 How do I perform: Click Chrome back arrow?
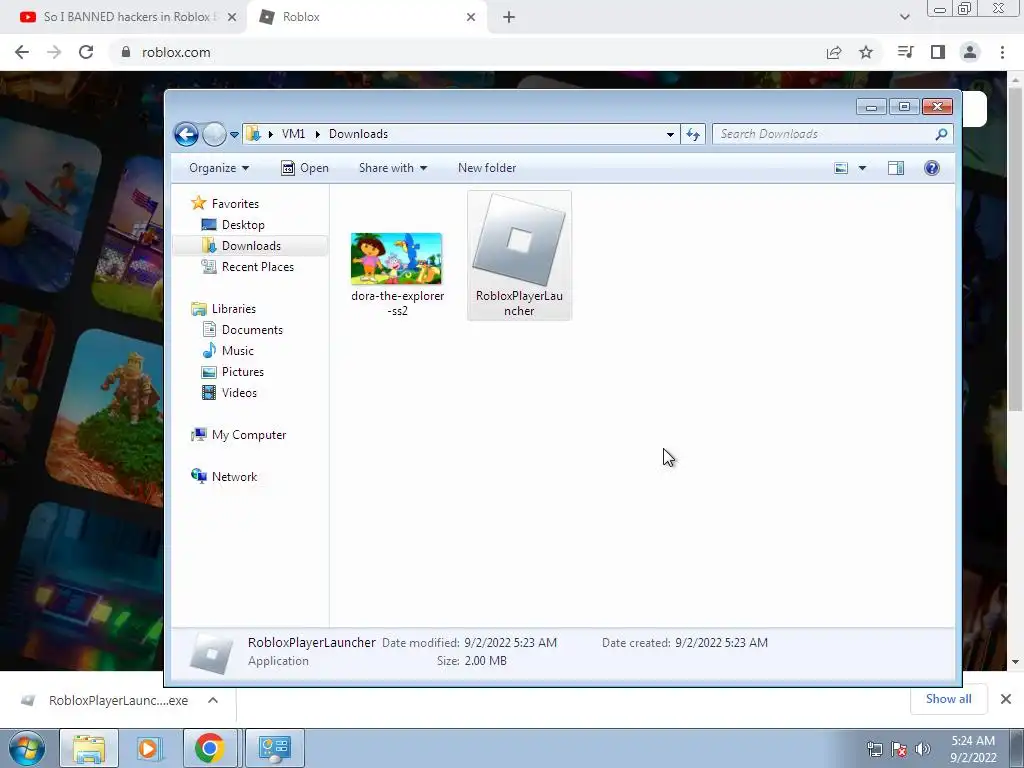22,52
